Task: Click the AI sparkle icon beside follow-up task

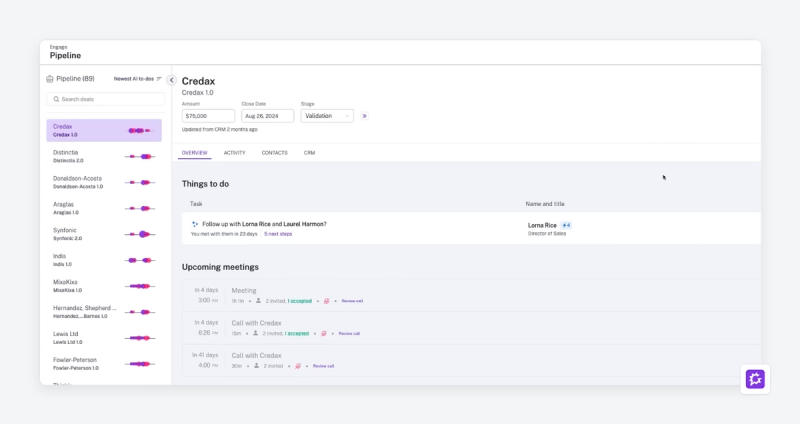Action: (194, 224)
